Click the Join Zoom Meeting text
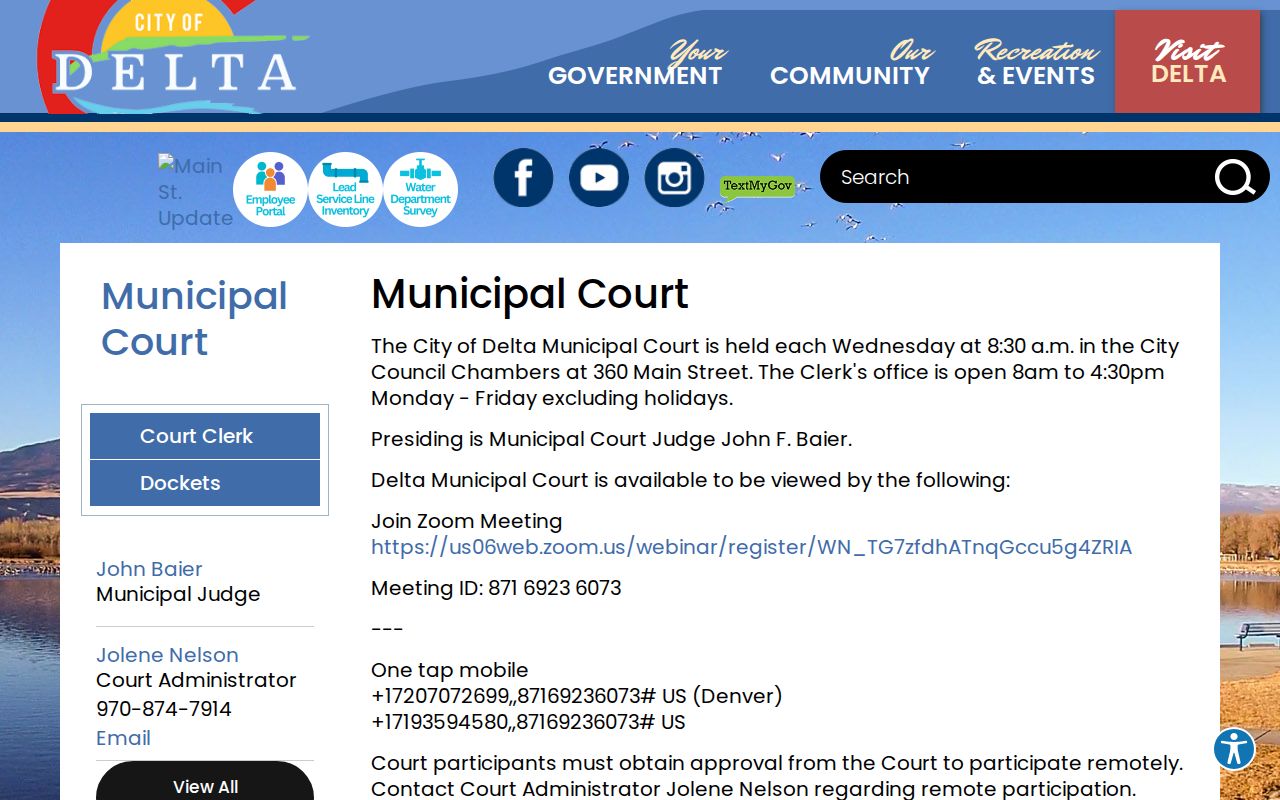Image resolution: width=1280 pixels, height=800 pixels. coord(467,521)
